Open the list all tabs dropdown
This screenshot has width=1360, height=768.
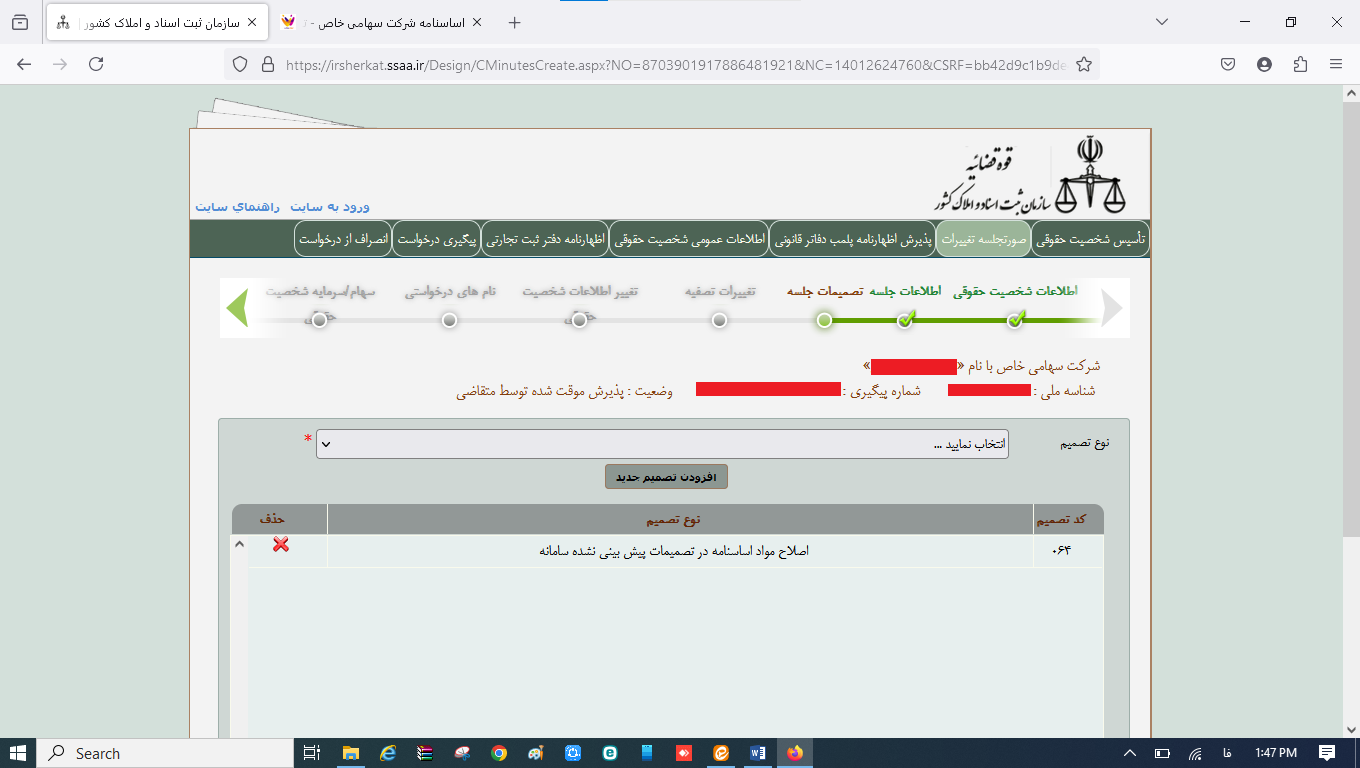[x=1161, y=22]
